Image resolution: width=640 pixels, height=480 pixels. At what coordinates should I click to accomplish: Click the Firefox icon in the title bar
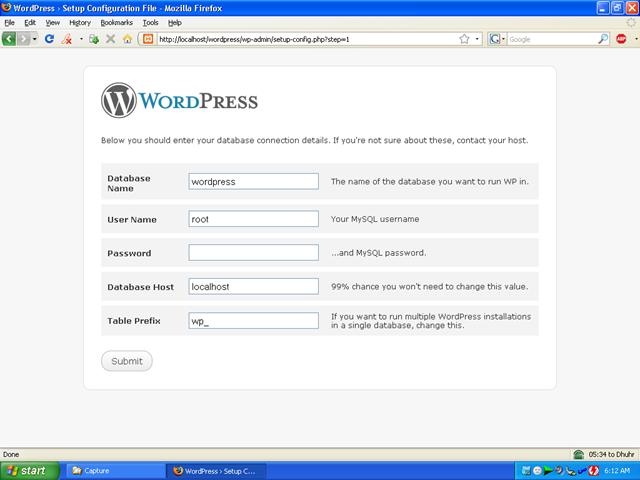click(6, 8)
